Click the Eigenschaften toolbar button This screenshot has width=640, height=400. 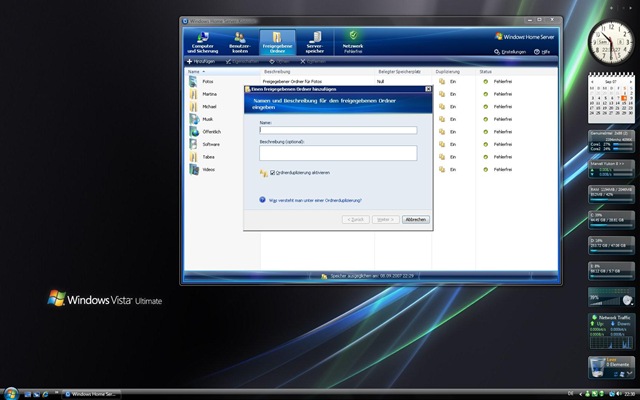(242, 62)
